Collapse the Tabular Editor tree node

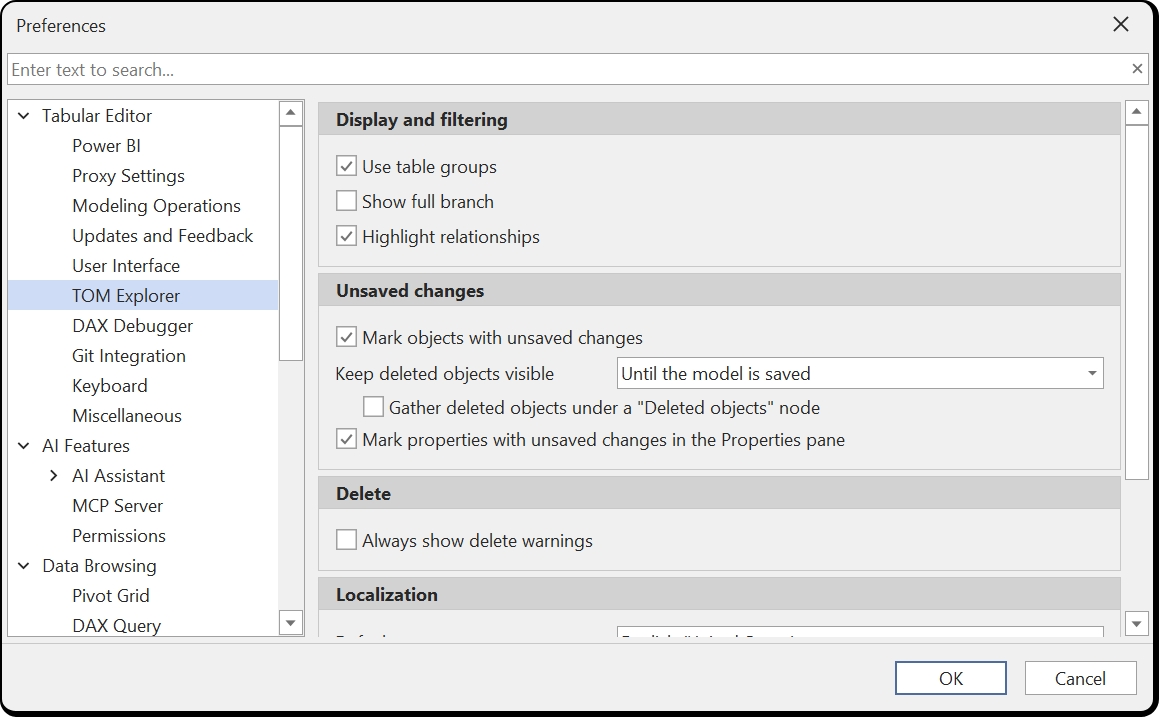[x=24, y=115]
